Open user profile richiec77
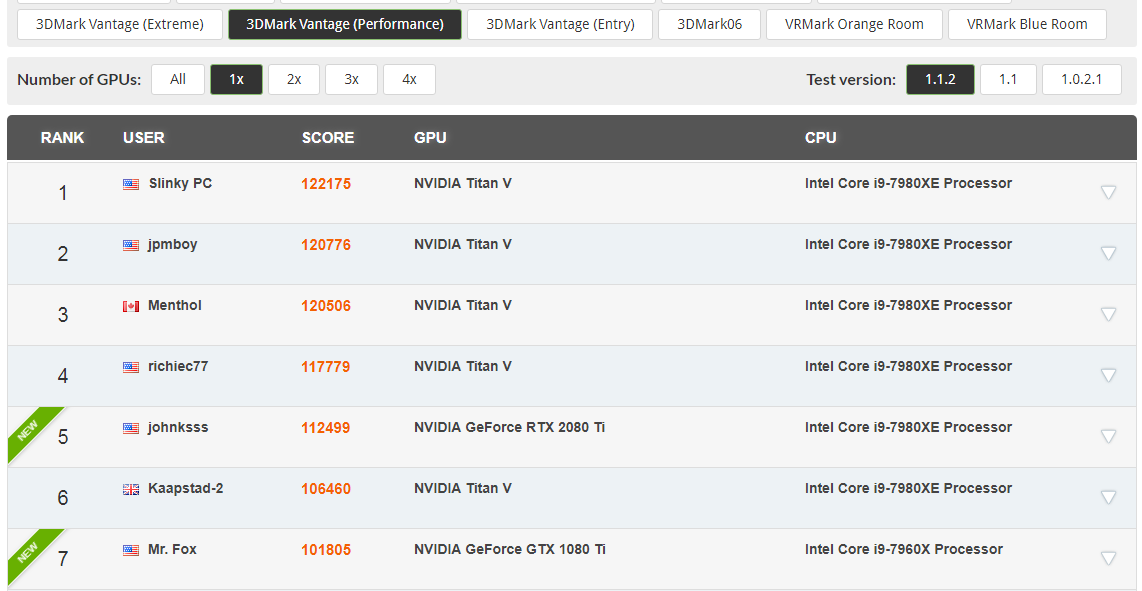Viewport: 1142px width, 591px height. click(178, 367)
